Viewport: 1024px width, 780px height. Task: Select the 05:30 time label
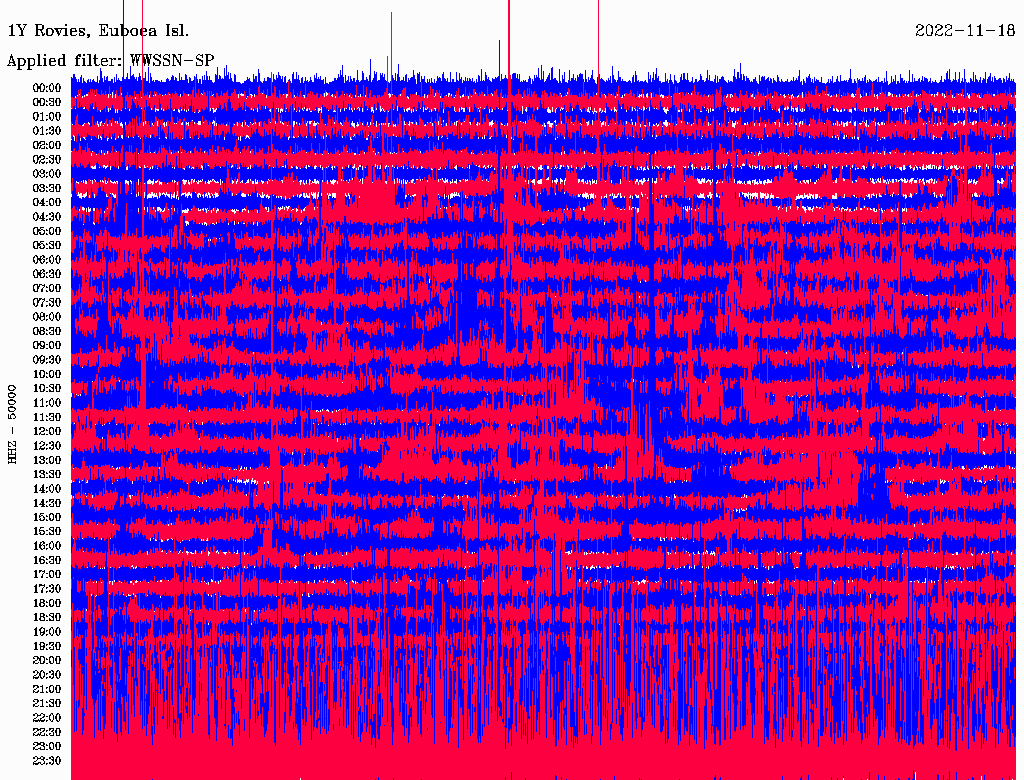pyautogui.click(x=47, y=246)
